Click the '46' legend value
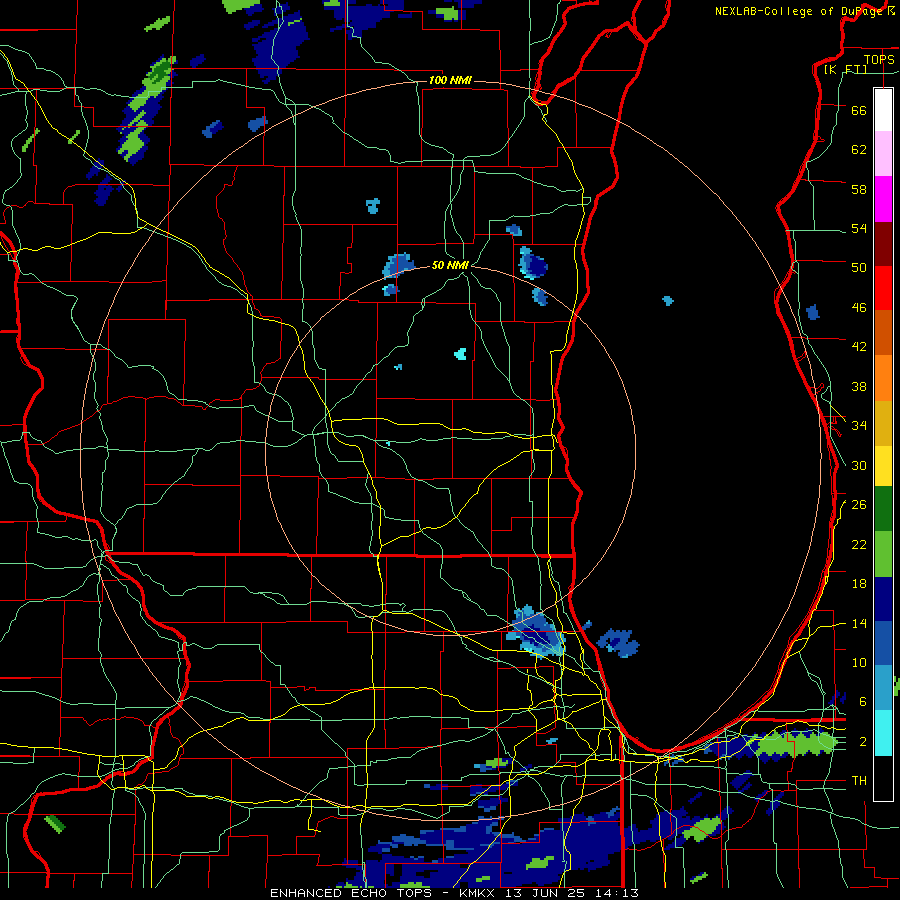This screenshot has width=900, height=900. pos(859,308)
